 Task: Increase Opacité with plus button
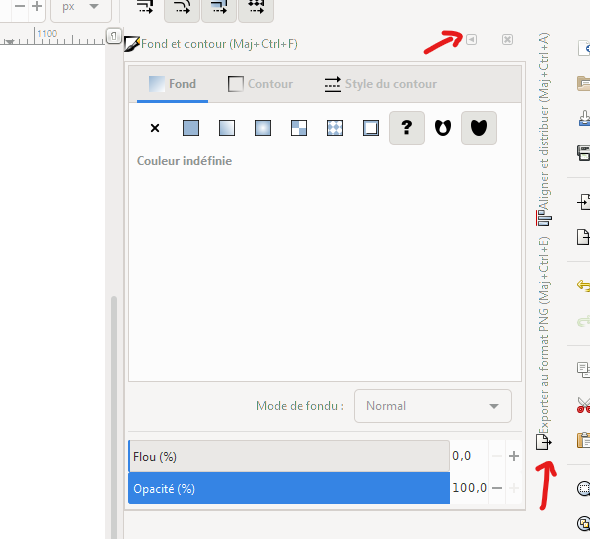pos(514,488)
